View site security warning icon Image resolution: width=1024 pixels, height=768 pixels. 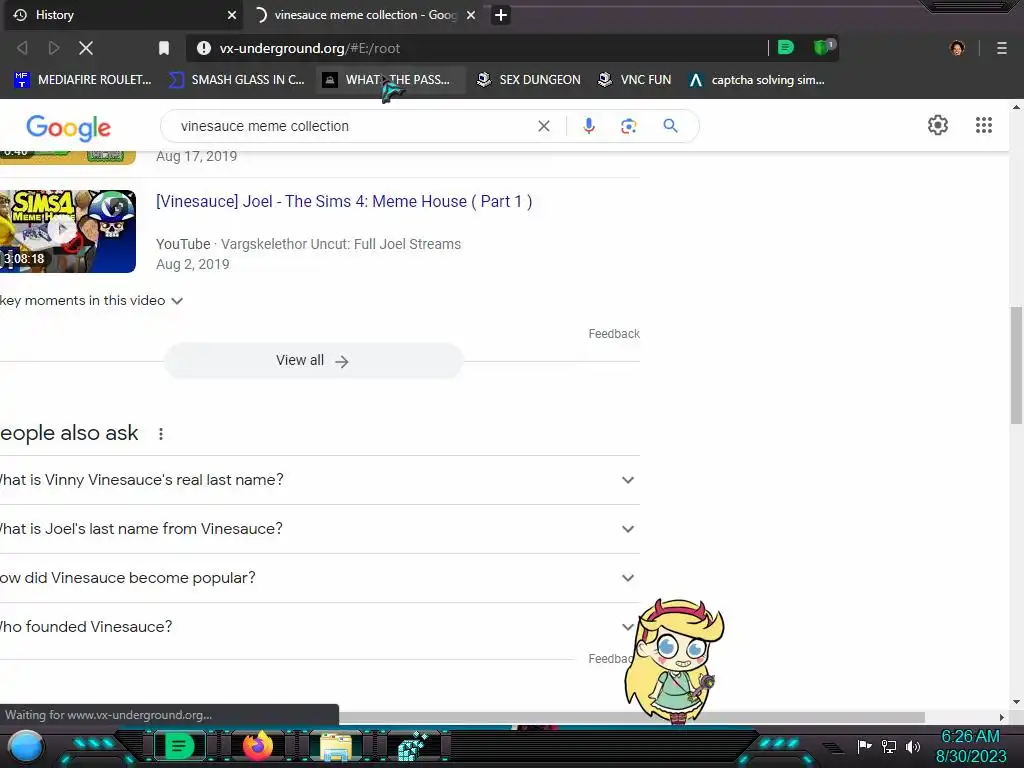coord(204,48)
